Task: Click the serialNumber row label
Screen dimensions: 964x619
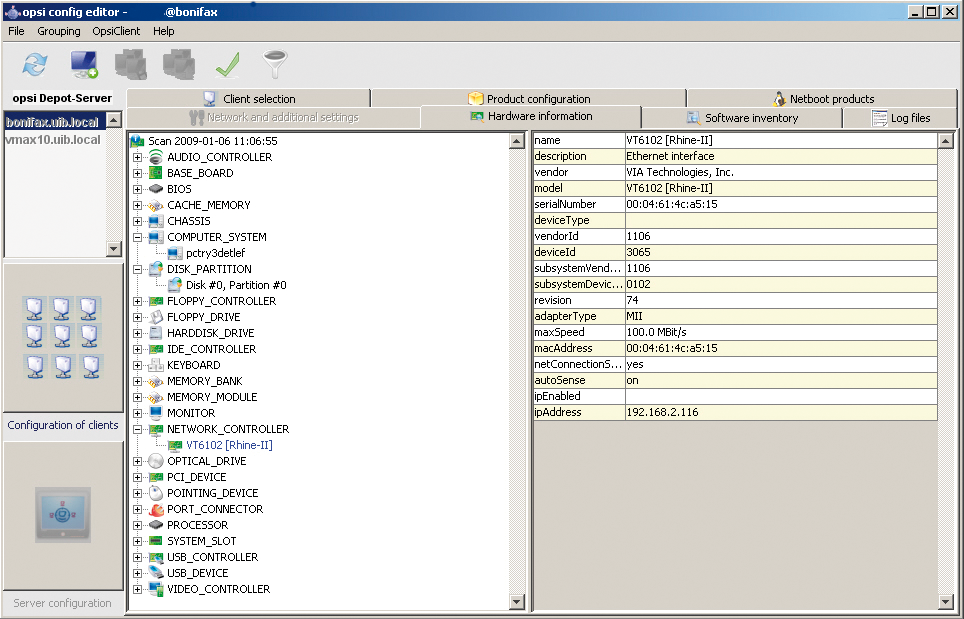Action: point(565,204)
